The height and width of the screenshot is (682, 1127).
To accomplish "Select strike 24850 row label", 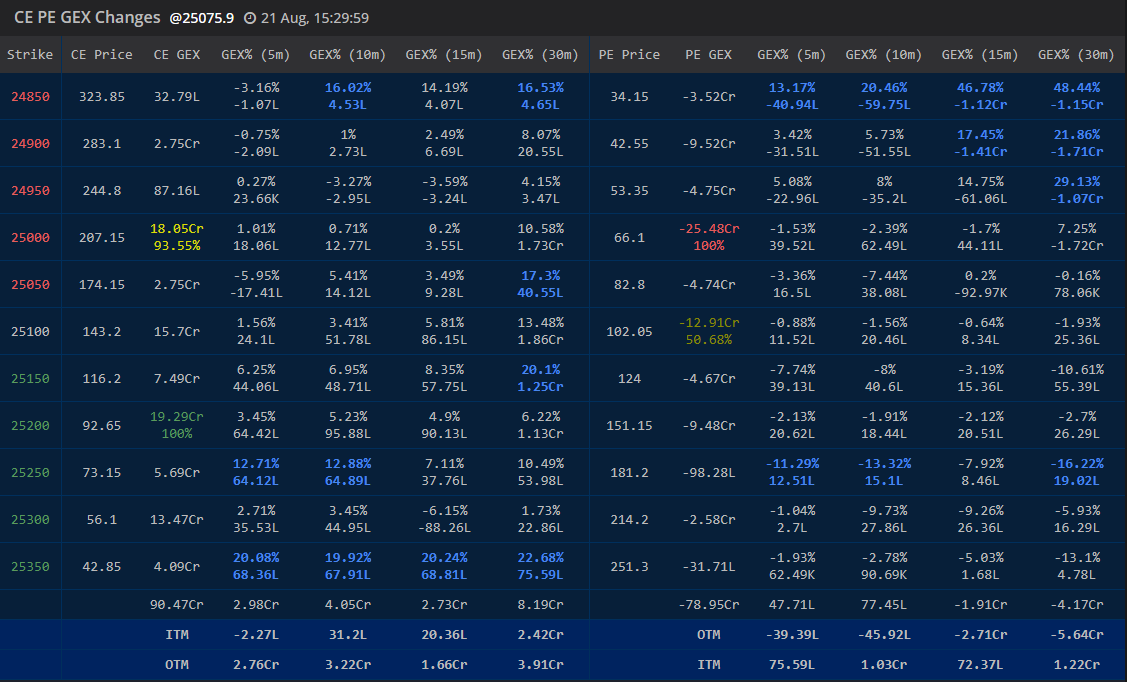I will coord(30,96).
